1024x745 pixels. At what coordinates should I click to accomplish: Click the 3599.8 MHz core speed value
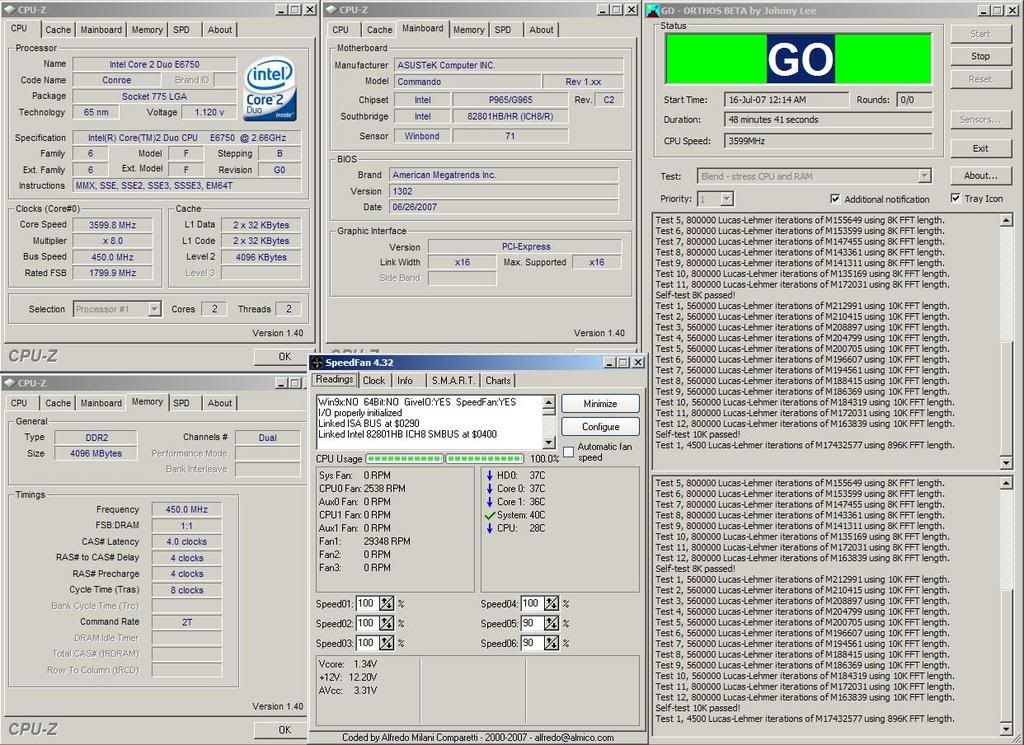pos(112,225)
